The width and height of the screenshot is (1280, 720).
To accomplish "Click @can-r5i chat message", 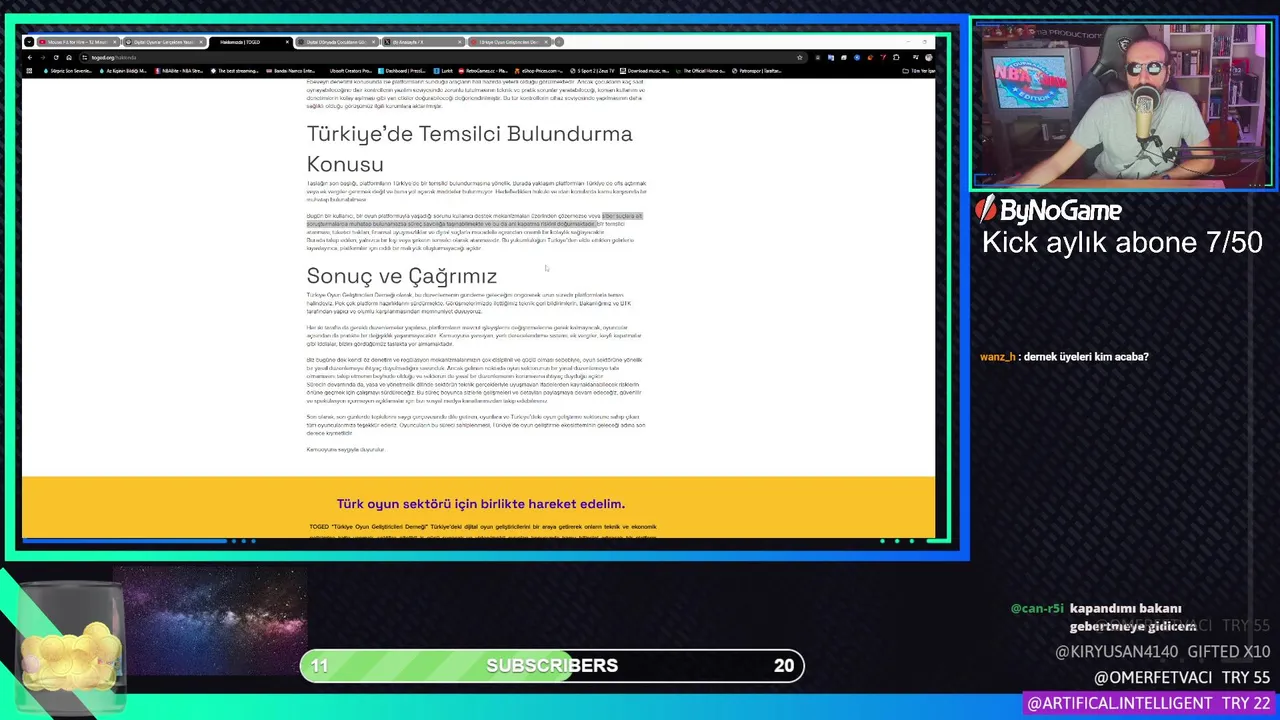I will pyautogui.click(x=1103, y=617).
